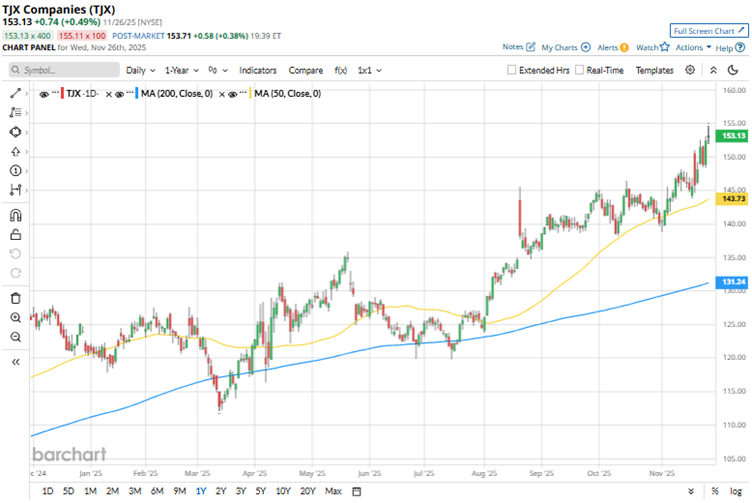Enable the Extended Hrs checkbox
Screen dimensions: 752x503
tap(513, 71)
